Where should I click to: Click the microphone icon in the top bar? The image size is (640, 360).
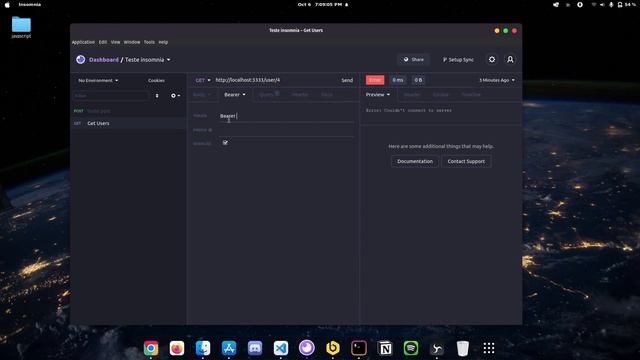click(x=611, y=5)
